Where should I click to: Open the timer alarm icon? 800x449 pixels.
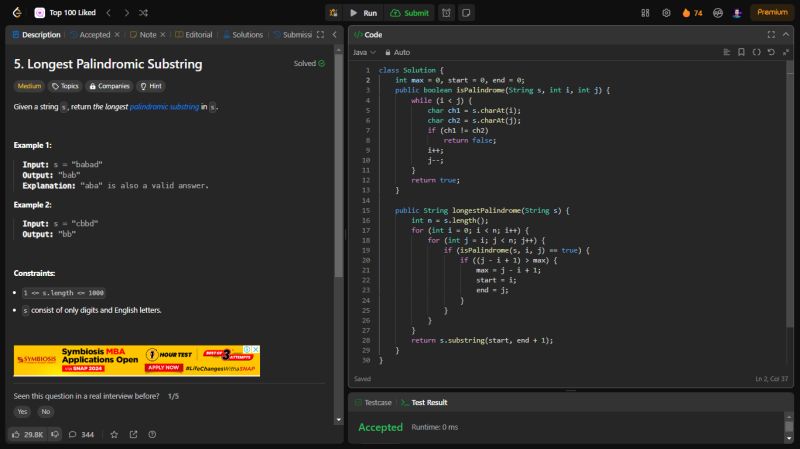pyautogui.click(x=446, y=13)
